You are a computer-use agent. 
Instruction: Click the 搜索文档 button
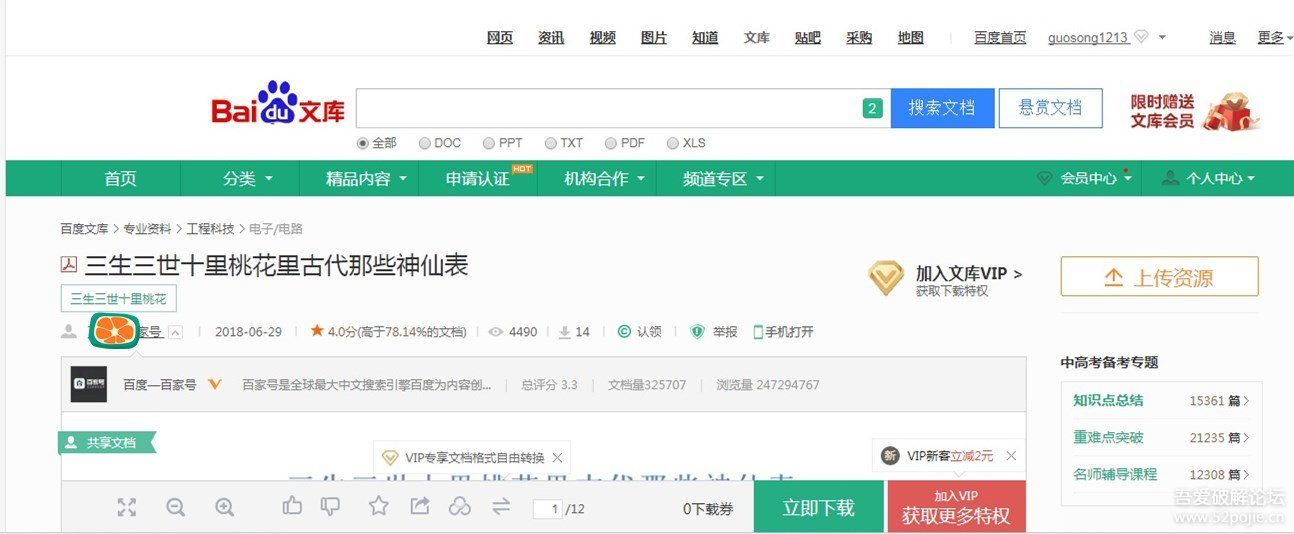point(942,108)
